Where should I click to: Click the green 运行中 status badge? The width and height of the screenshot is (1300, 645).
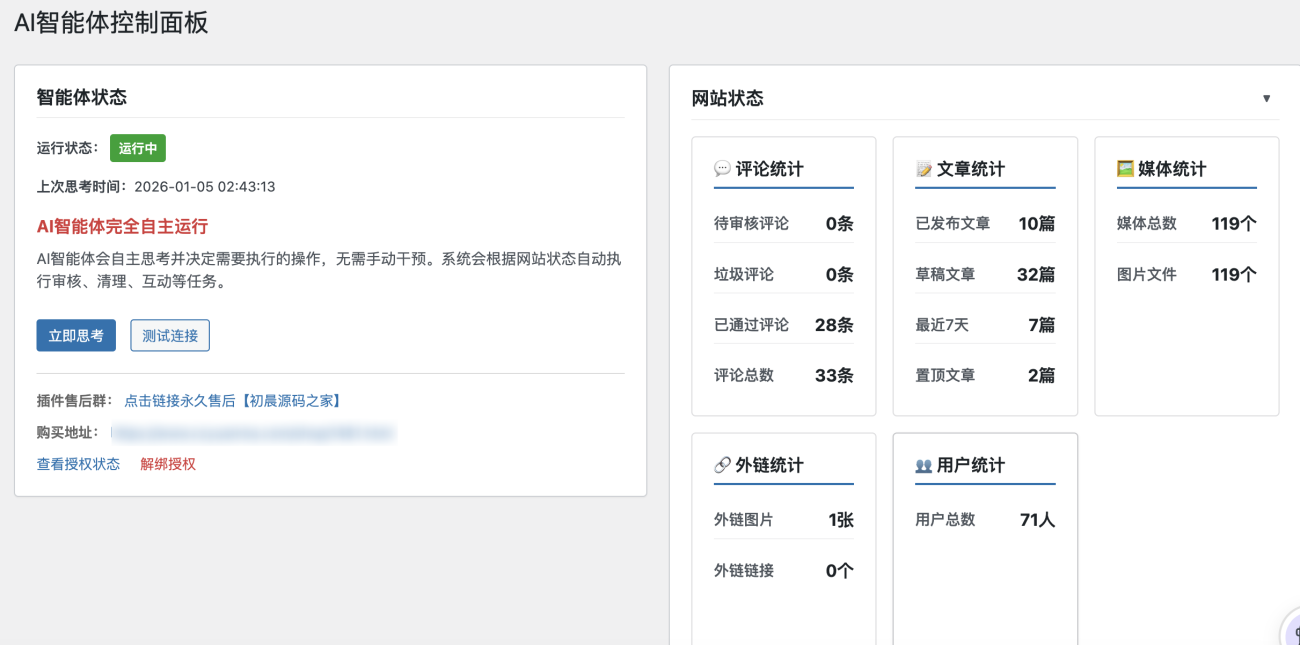pyautogui.click(x=138, y=148)
